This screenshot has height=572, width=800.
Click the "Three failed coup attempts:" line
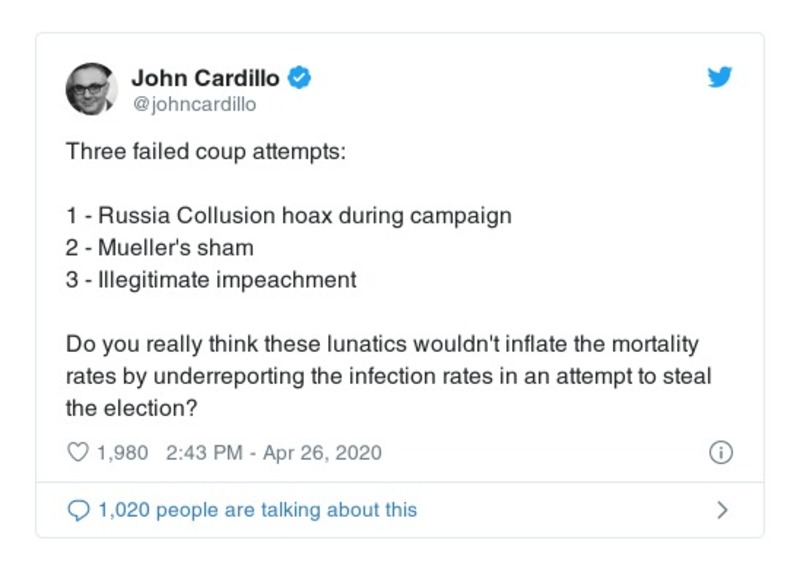pos(206,153)
